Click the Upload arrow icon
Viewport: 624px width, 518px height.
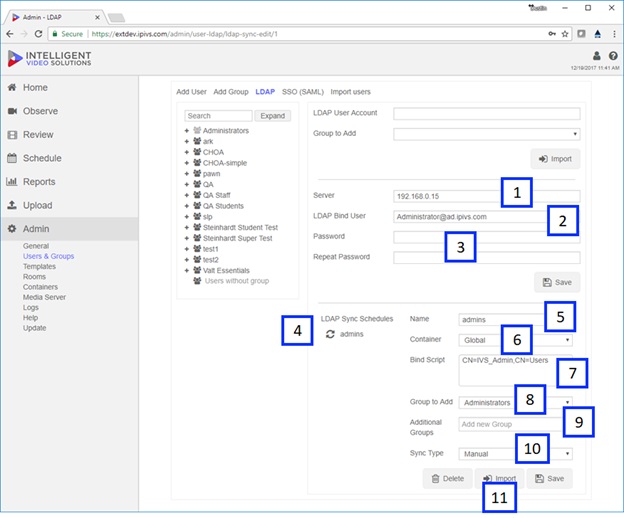[x=12, y=205]
